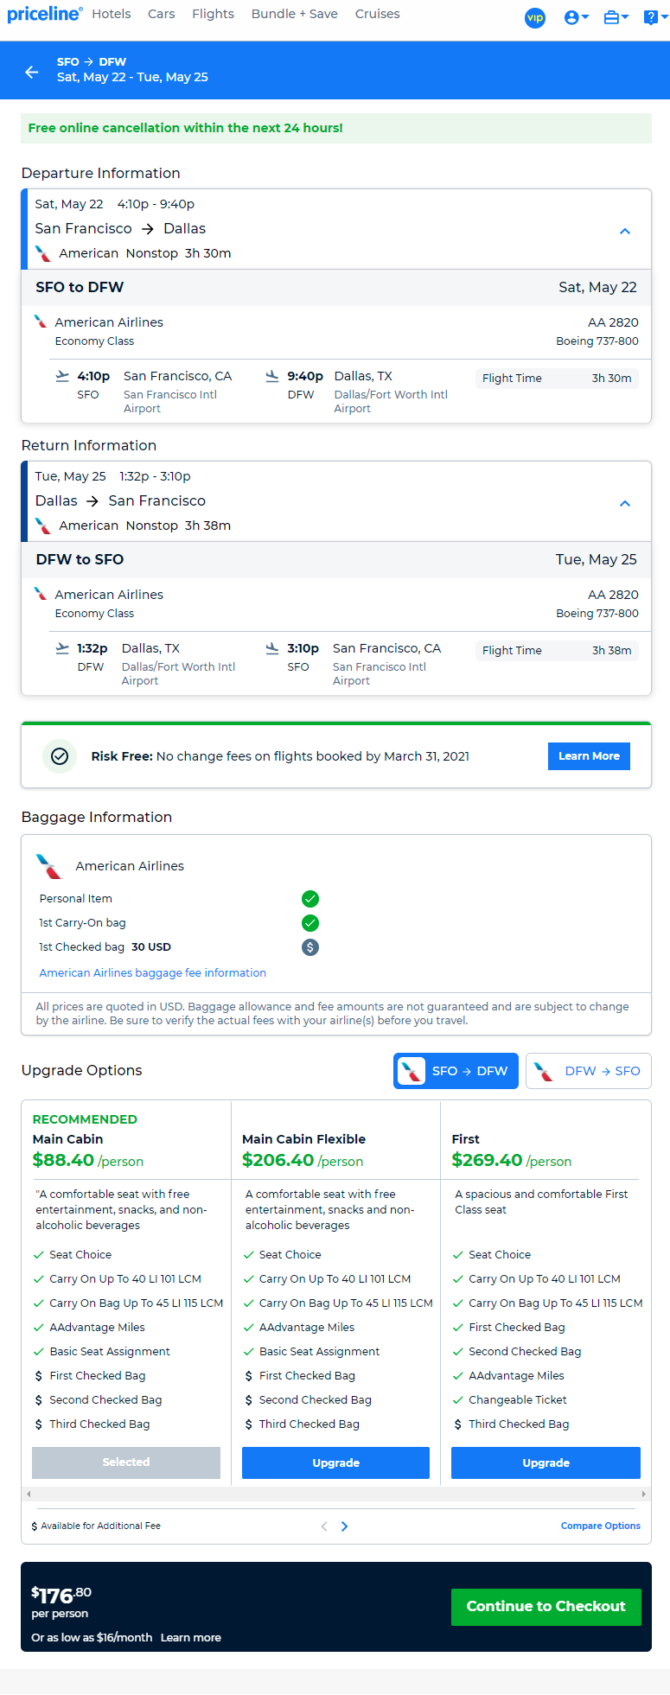Click the Learn More risk free button
This screenshot has width=670, height=1695.
pos(589,756)
